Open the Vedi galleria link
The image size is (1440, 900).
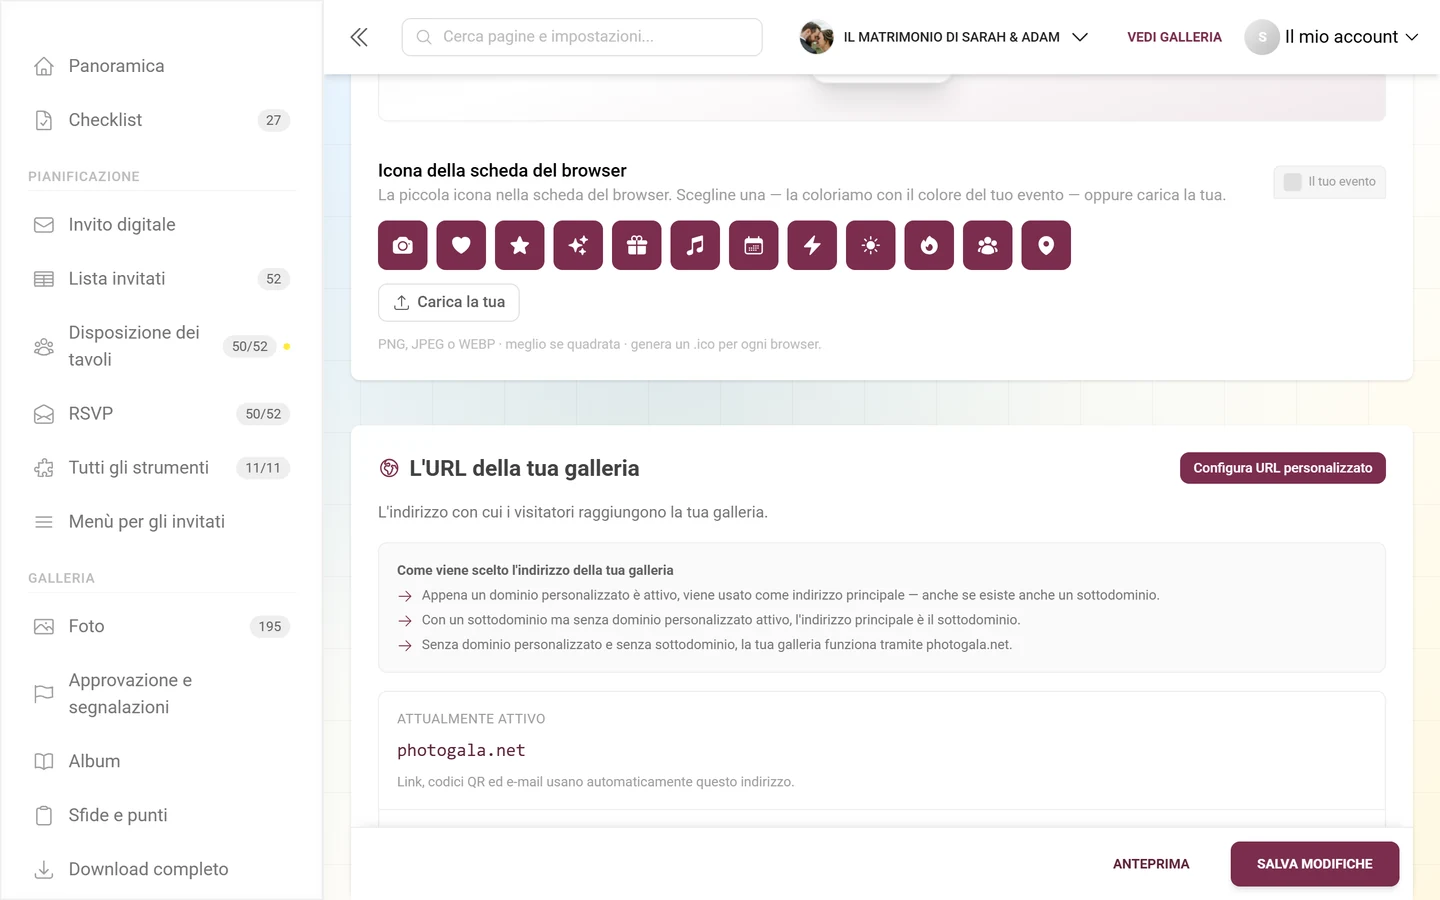pos(1175,37)
